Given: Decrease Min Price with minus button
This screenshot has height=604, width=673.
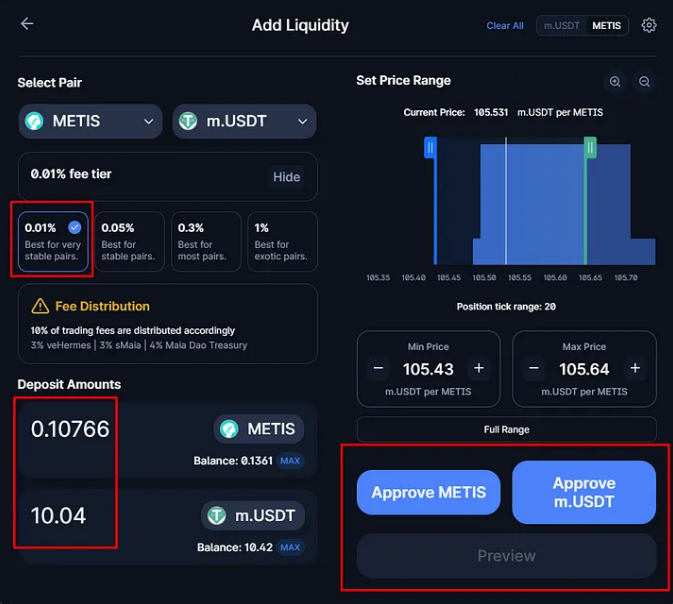Looking at the screenshot, I should pyautogui.click(x=378, y=368).
